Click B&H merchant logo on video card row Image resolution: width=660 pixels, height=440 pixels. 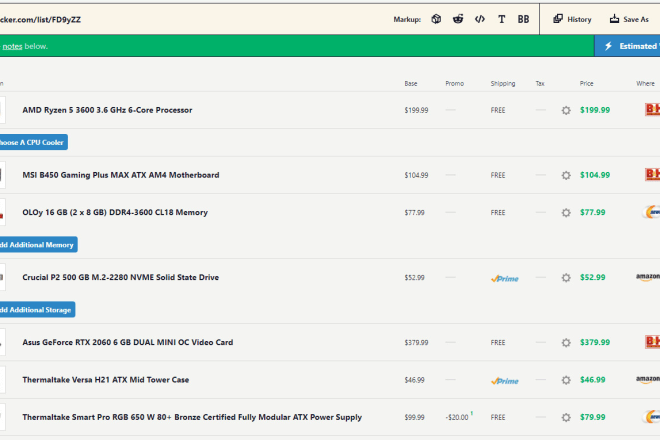tap(652, 342)
